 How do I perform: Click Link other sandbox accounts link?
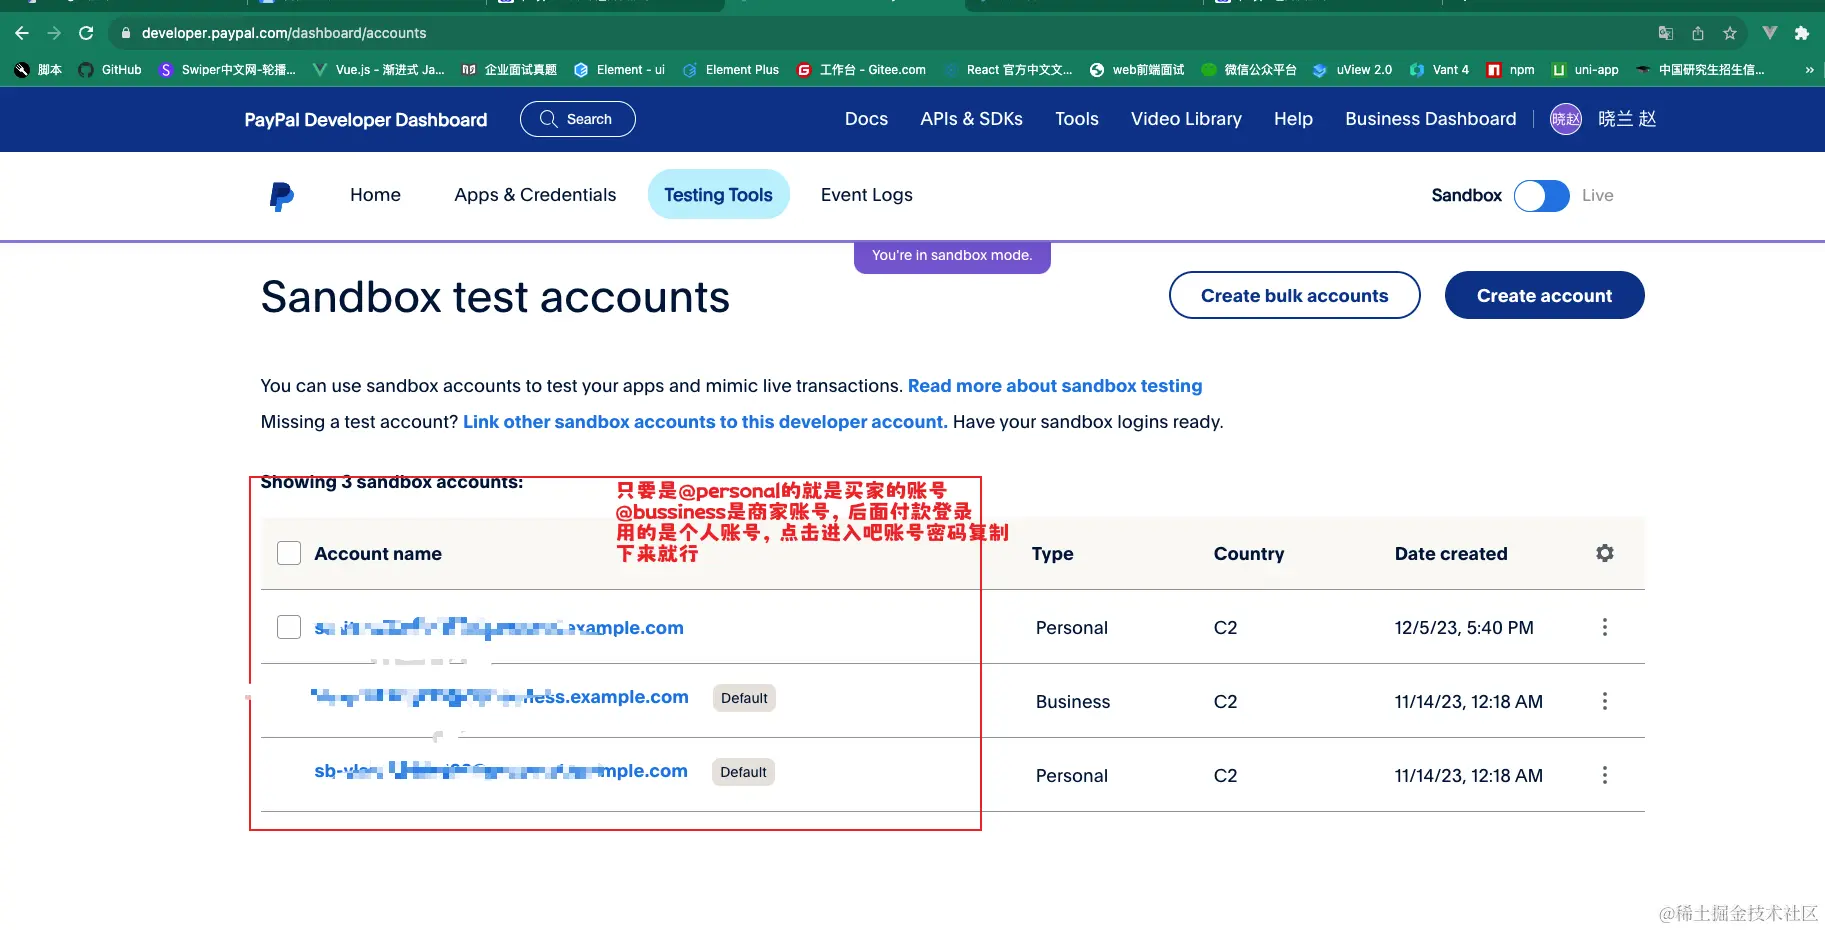(x=705, y=422)
